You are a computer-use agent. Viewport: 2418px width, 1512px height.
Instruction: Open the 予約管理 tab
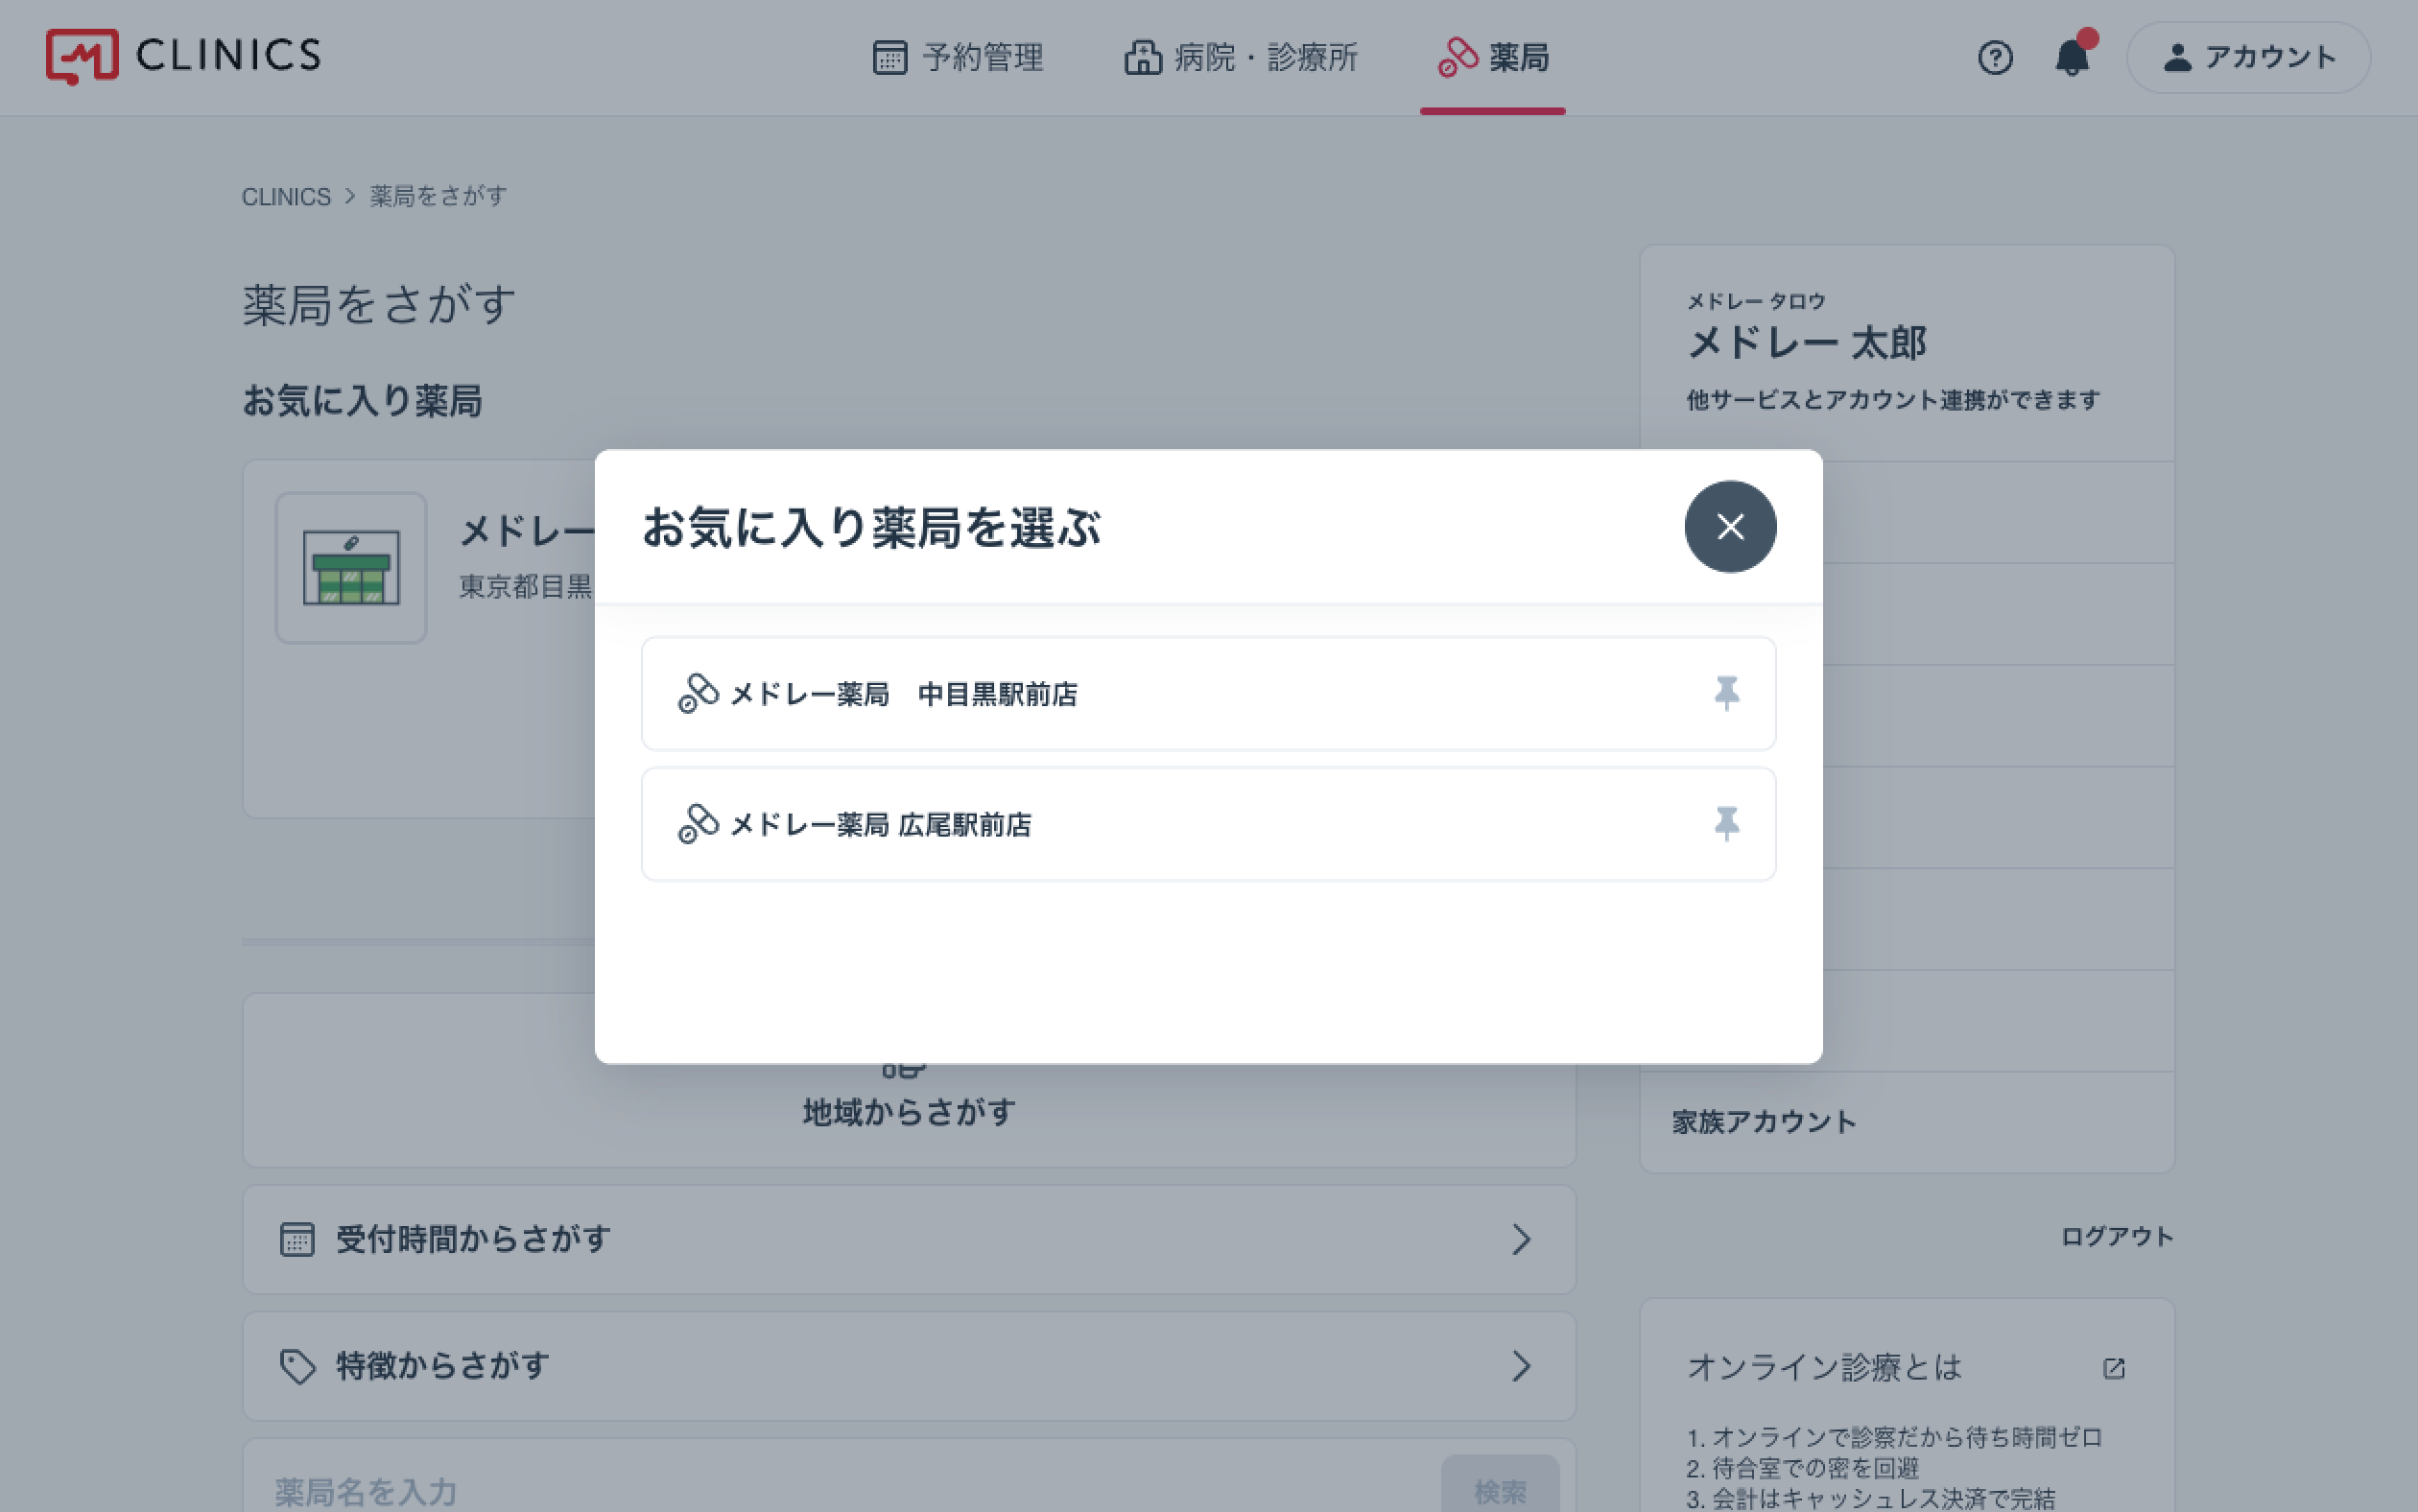point(958,57)
